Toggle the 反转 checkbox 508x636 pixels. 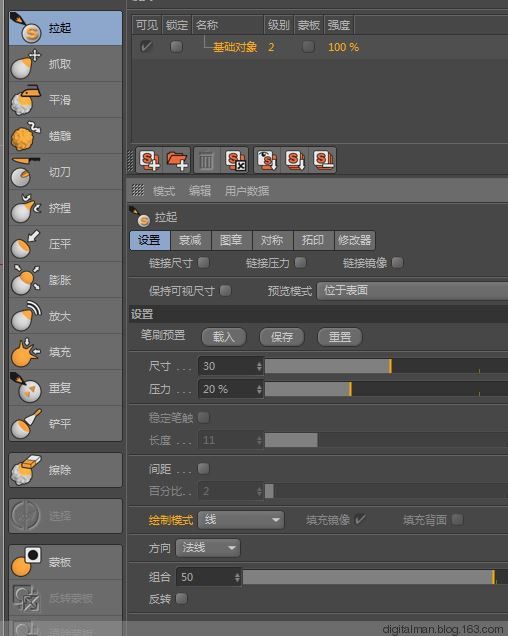(182, 598)
